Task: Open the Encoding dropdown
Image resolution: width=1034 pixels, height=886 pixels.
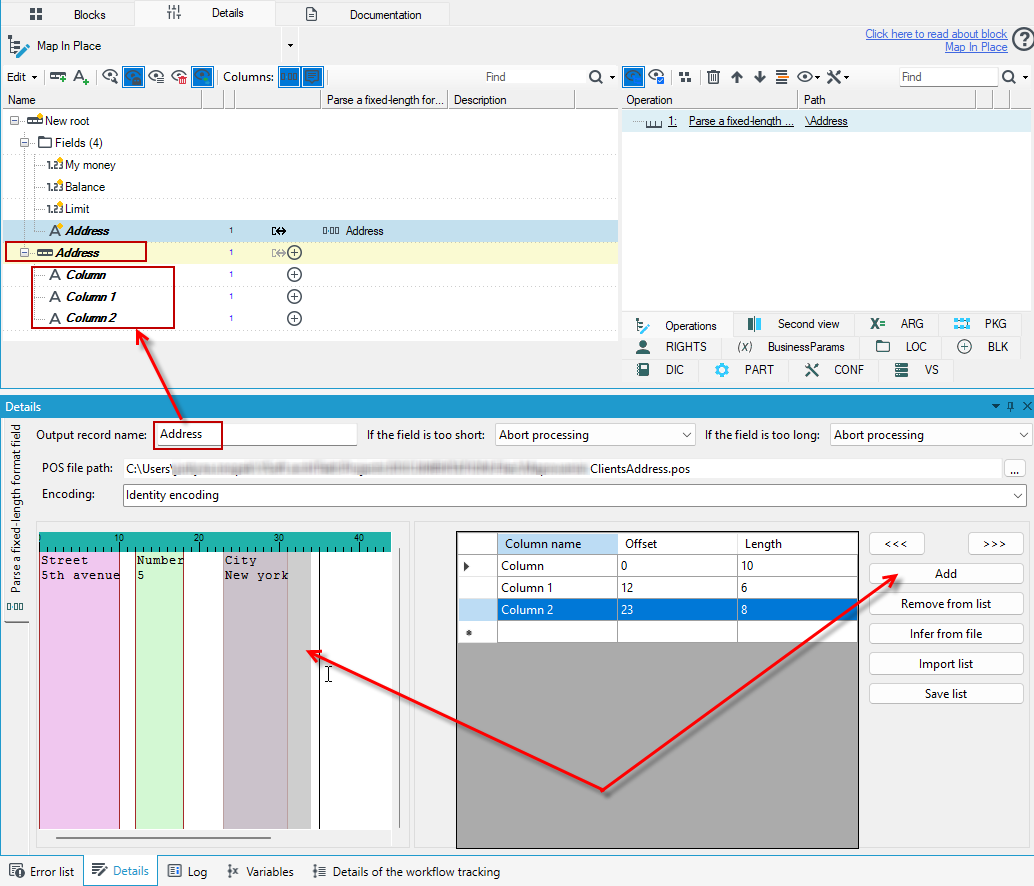Action: pos(574,495)
